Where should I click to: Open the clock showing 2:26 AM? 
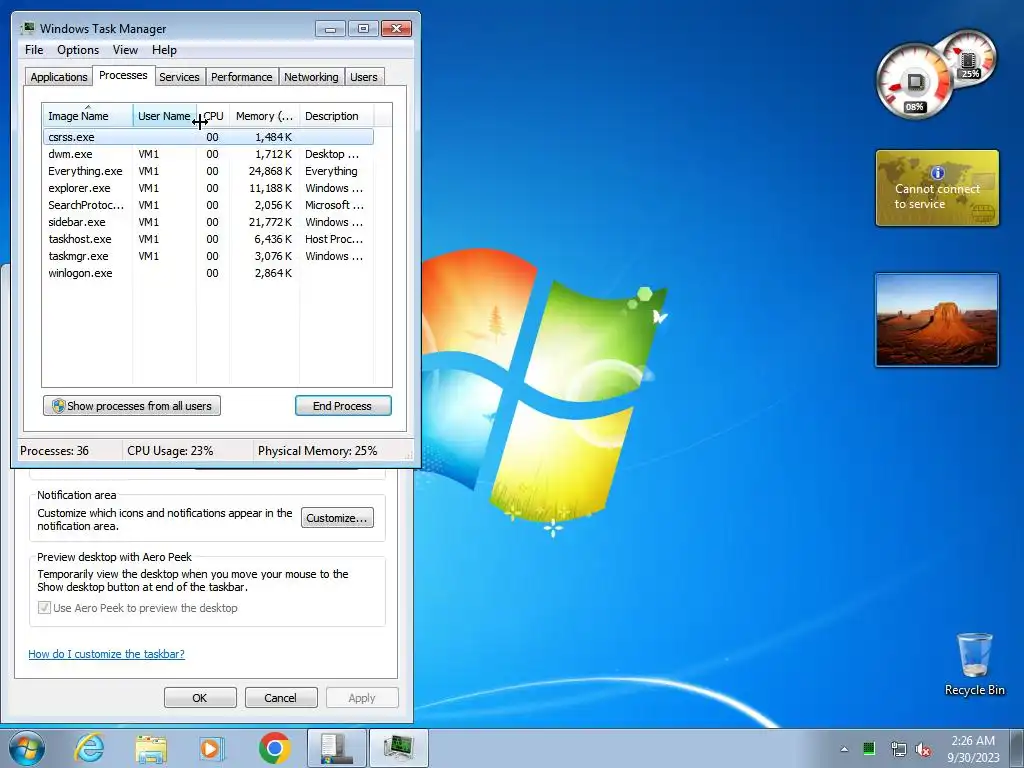[x=973, y=749]
